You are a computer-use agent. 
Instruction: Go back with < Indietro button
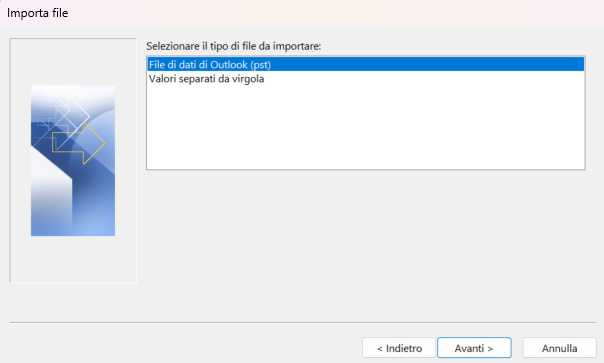(x=399, y=348)
